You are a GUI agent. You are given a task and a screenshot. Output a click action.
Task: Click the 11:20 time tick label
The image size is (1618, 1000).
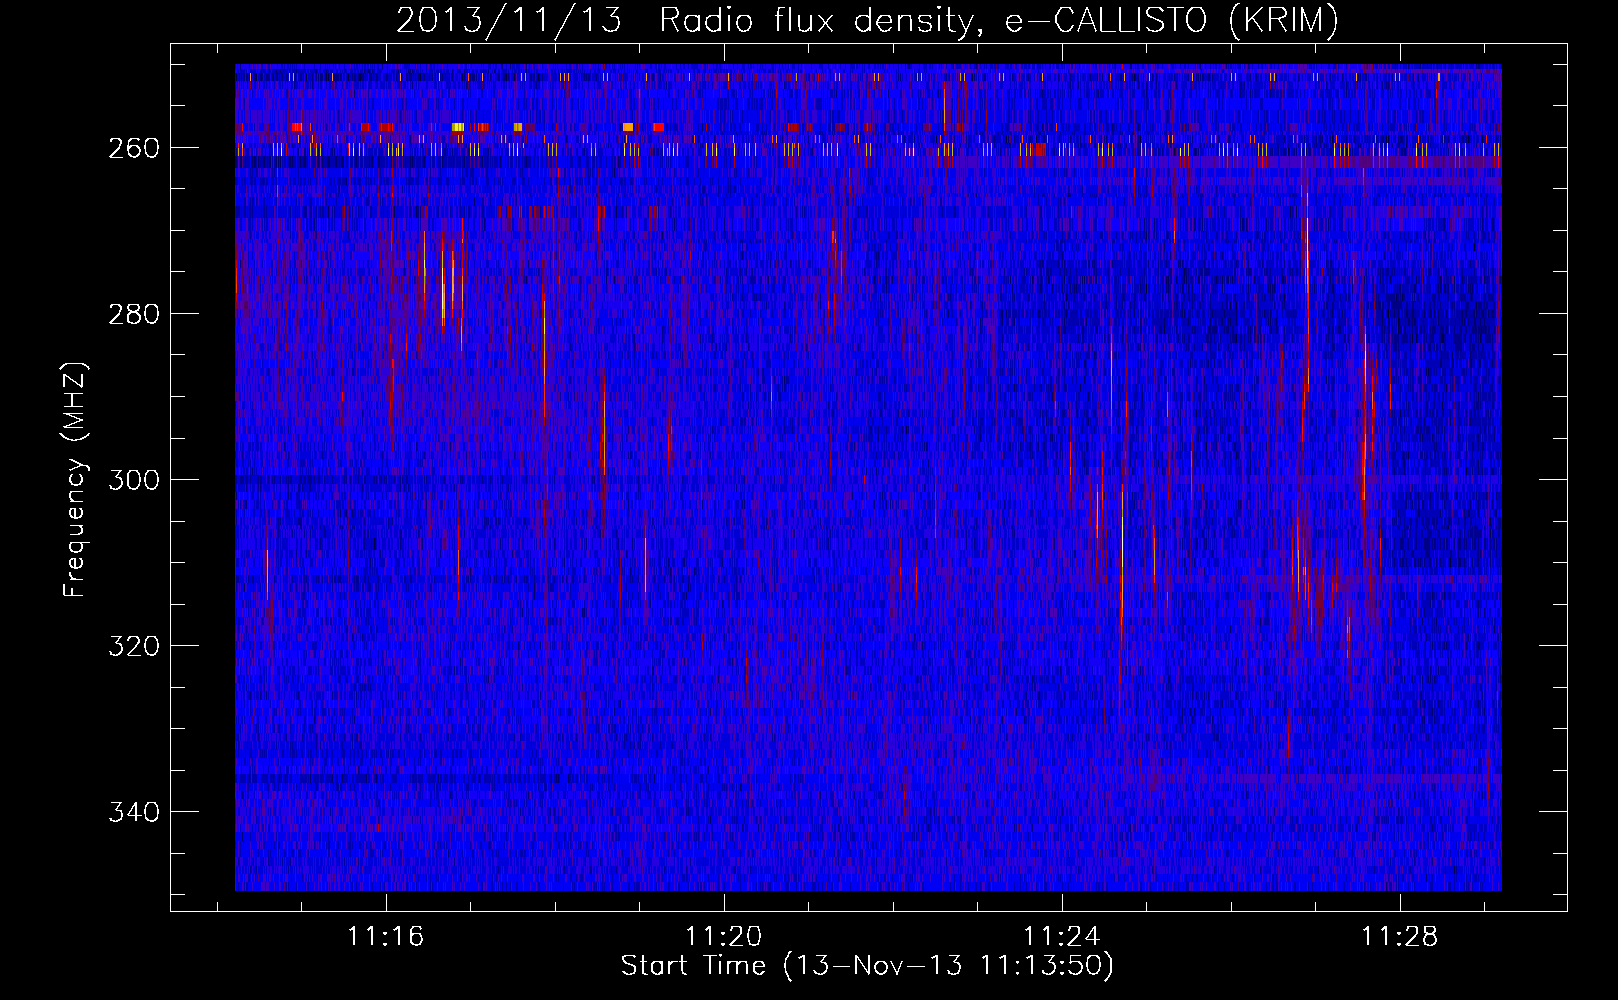tap(723, 937)
